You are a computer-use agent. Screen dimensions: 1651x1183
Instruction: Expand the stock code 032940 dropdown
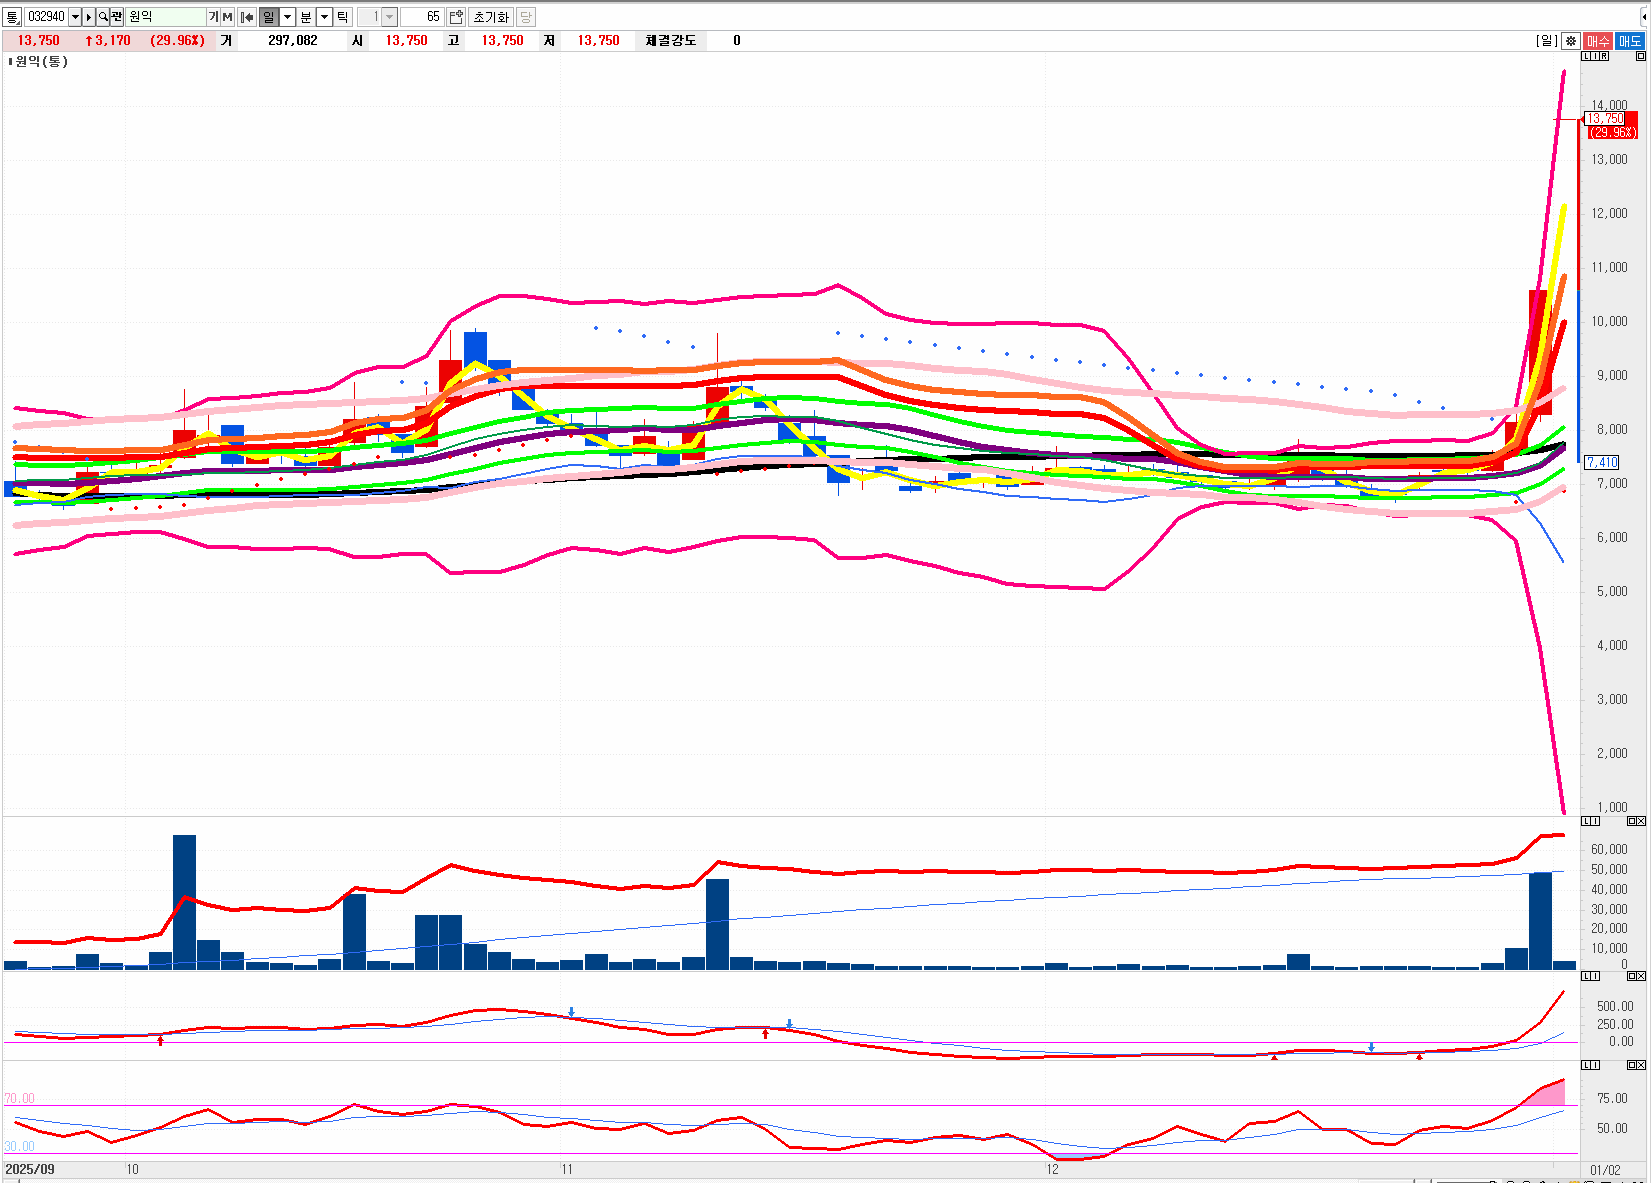point(75,17)
